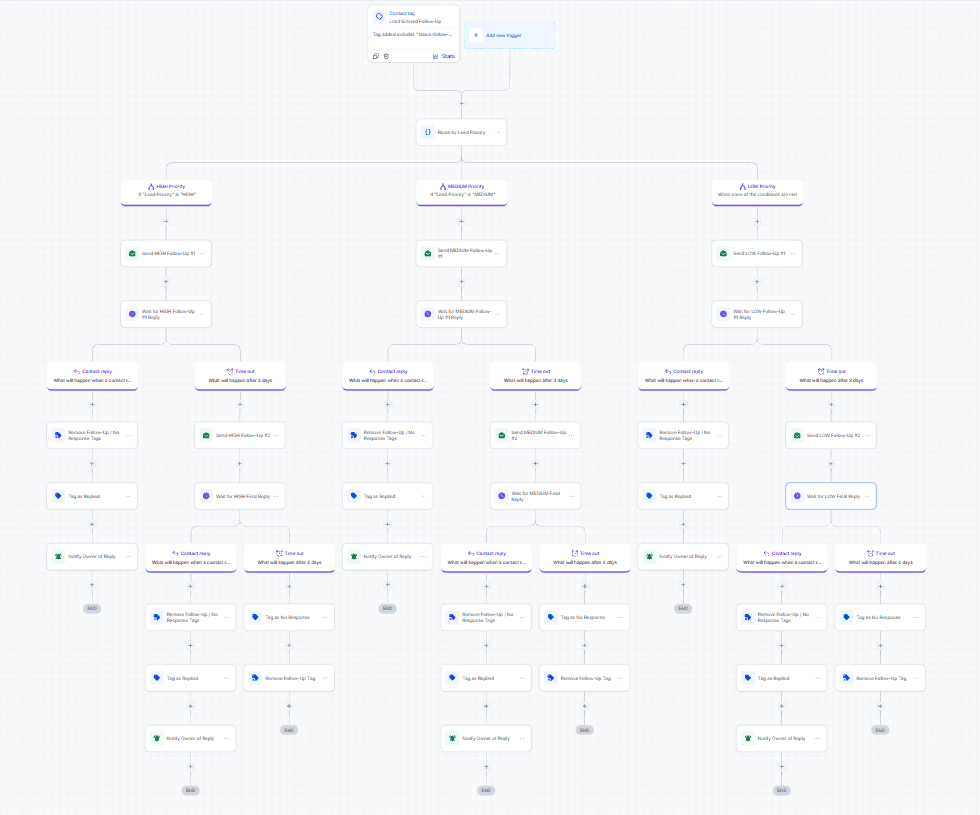Open the Wait for MEDIUM Final Reply step
Screen dimensions: 980x815
(x=536, y=496)
